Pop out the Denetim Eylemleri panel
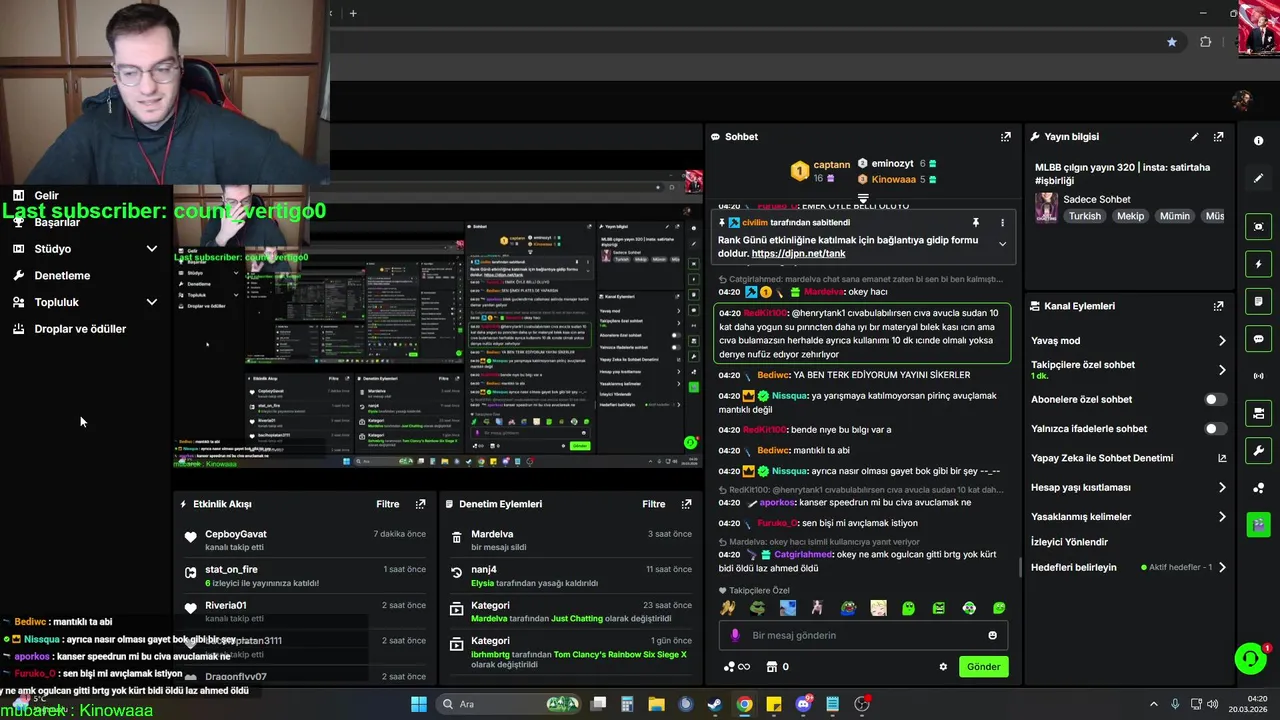The image size is (1280, 720). (686, 504)
